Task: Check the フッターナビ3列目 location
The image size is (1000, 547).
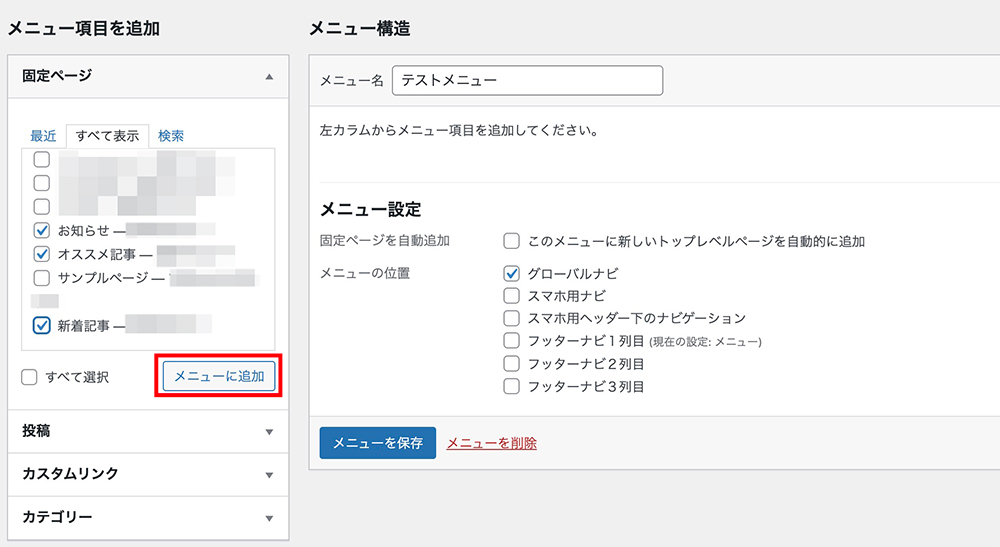Action: coord(511,386)
